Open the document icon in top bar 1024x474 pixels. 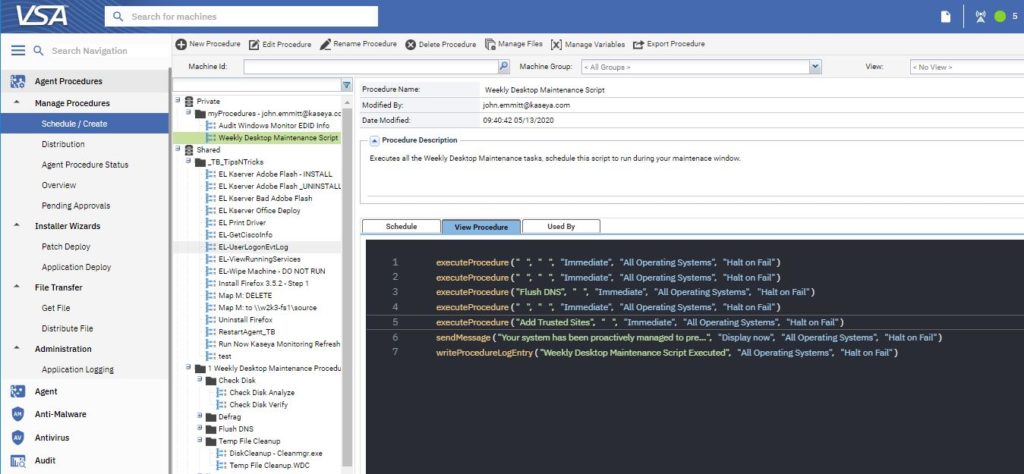pos(946,17)
